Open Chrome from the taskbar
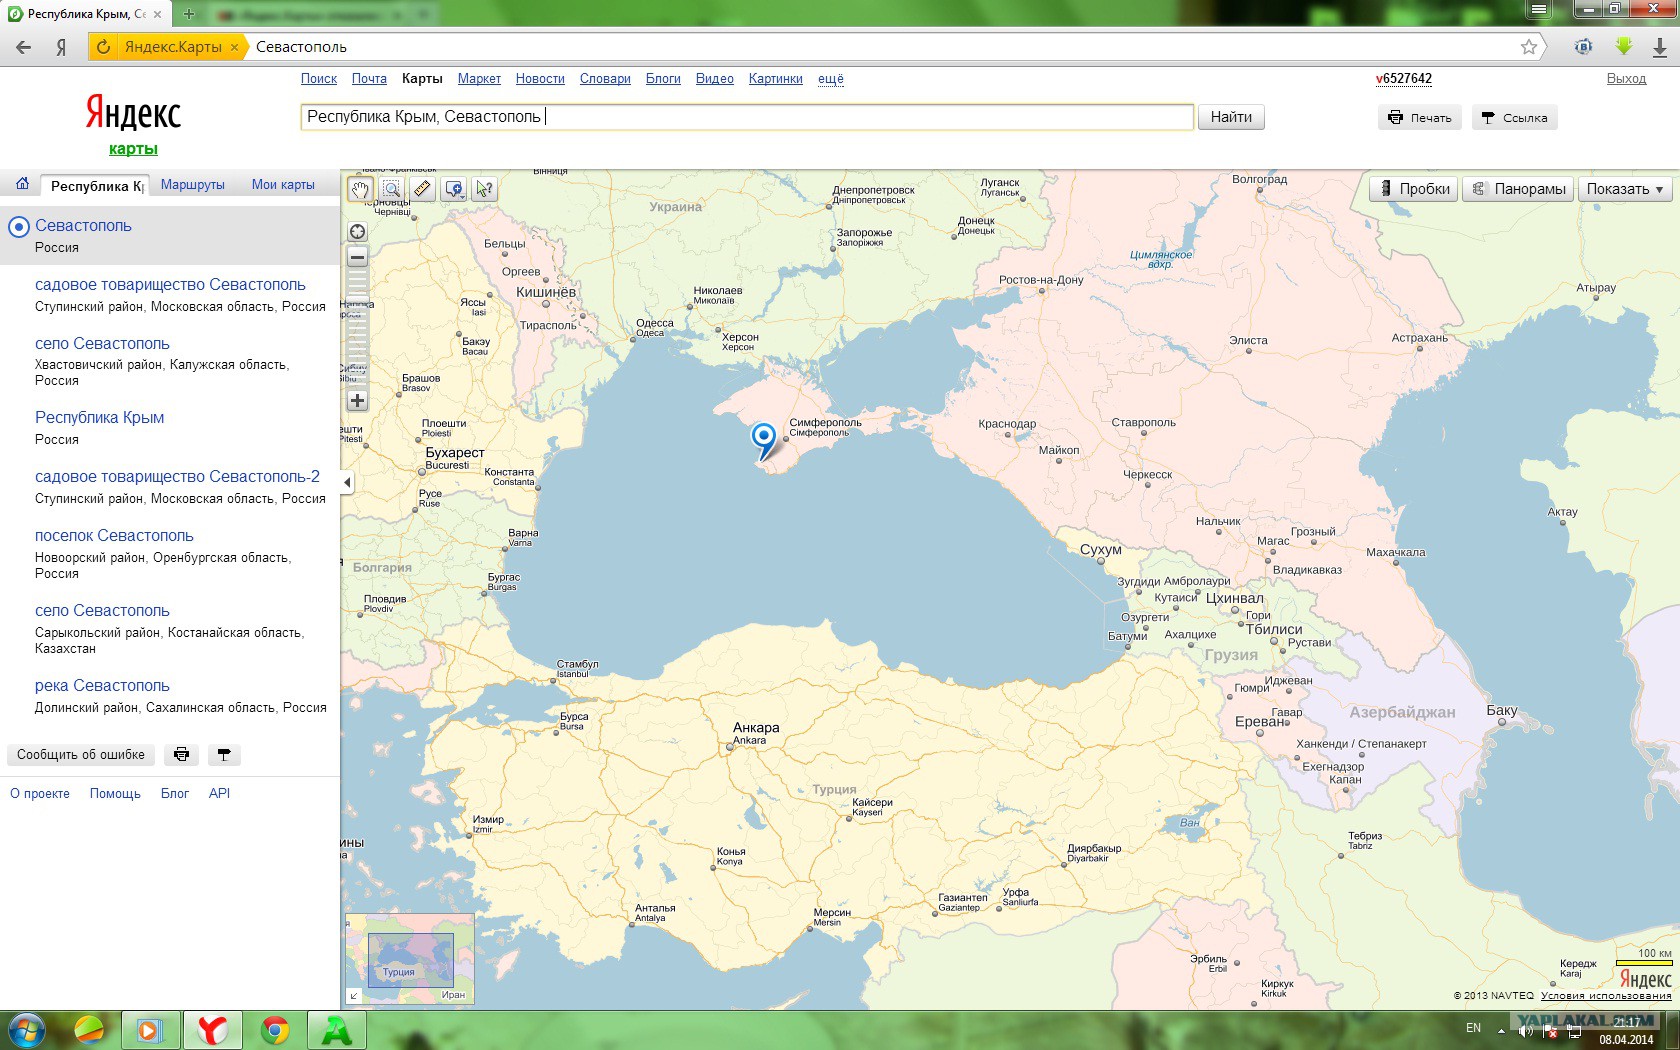Screen dimensions: 1680x1050 pyautogui.click(x=275, y=1030)
